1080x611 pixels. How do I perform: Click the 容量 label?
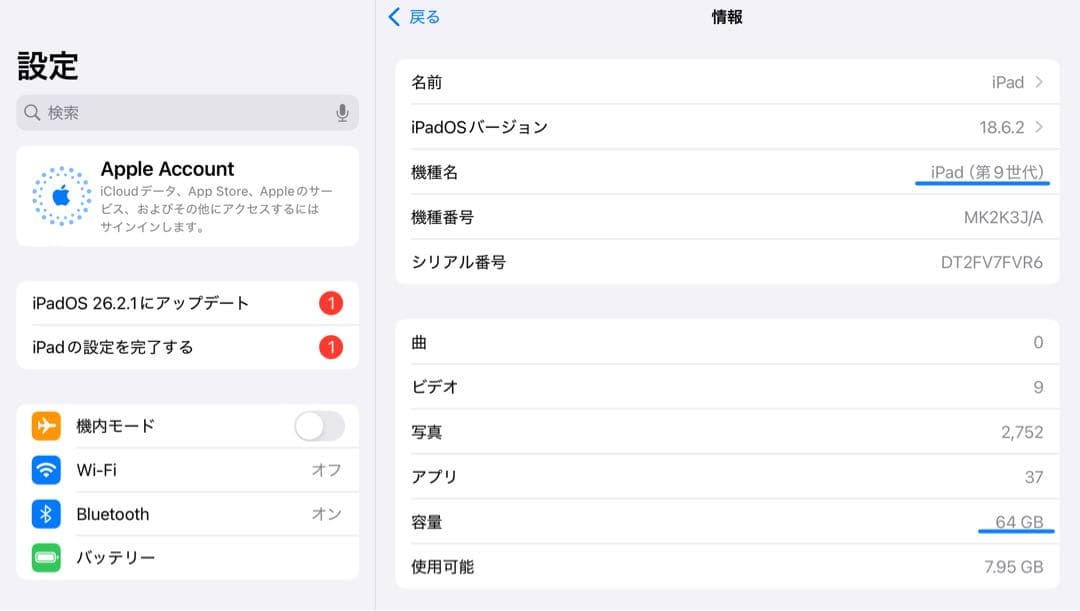point(426,522)
